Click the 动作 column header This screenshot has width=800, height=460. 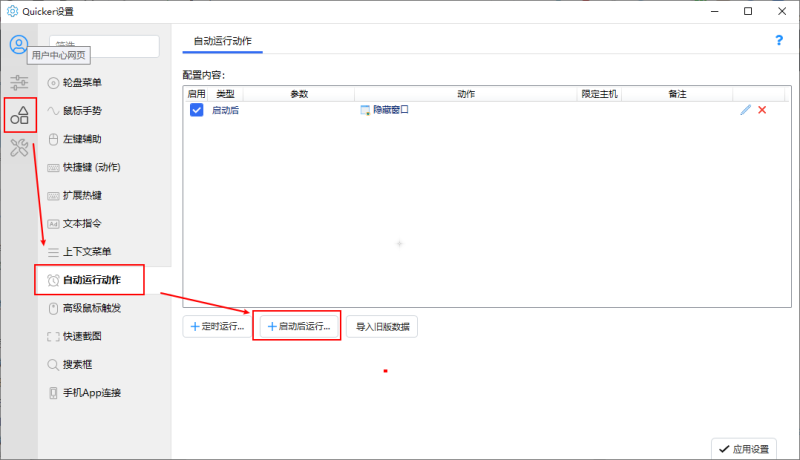(x=466, y=94)
